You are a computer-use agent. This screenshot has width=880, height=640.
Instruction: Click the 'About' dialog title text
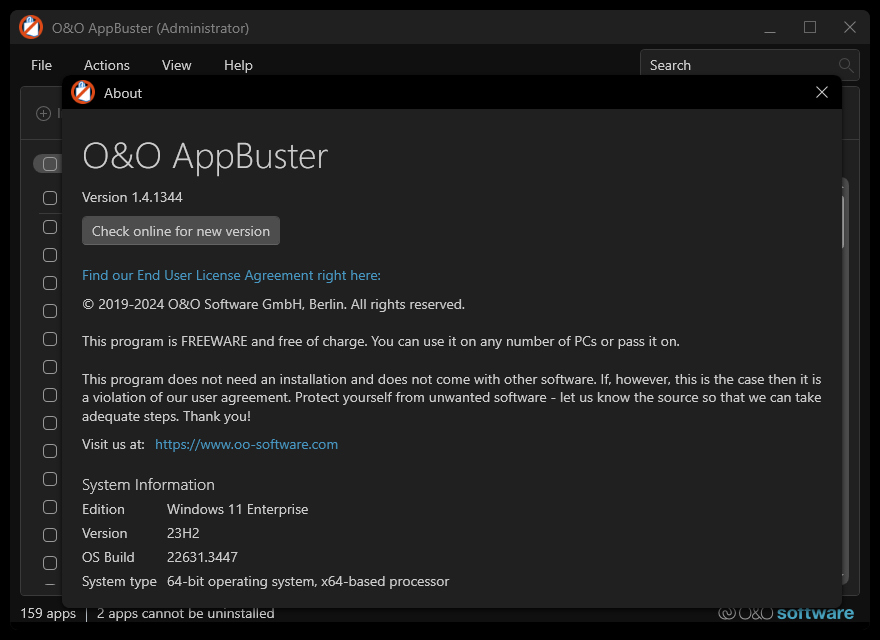pyautogui.click(x=123, y=93)
